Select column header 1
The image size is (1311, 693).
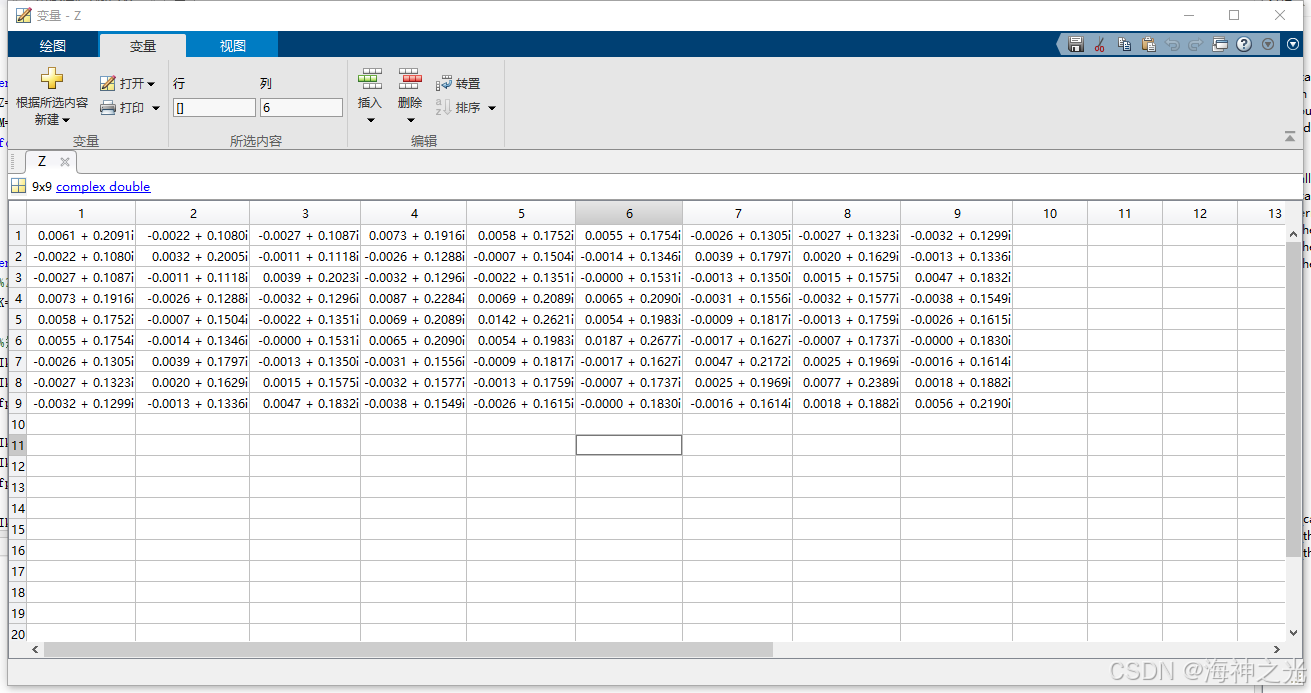(x=81, y=213)
